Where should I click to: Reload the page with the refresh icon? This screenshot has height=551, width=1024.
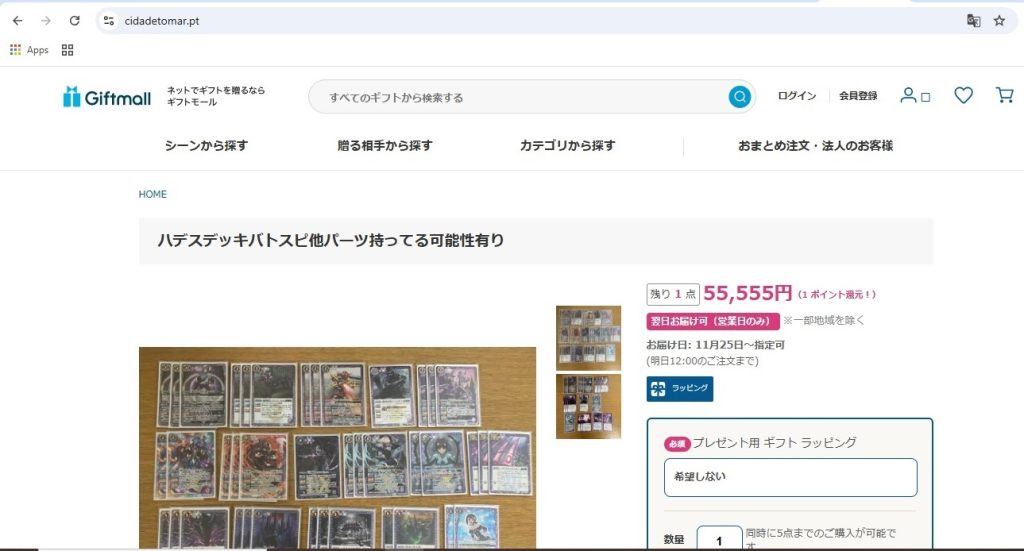coord(74,21)
